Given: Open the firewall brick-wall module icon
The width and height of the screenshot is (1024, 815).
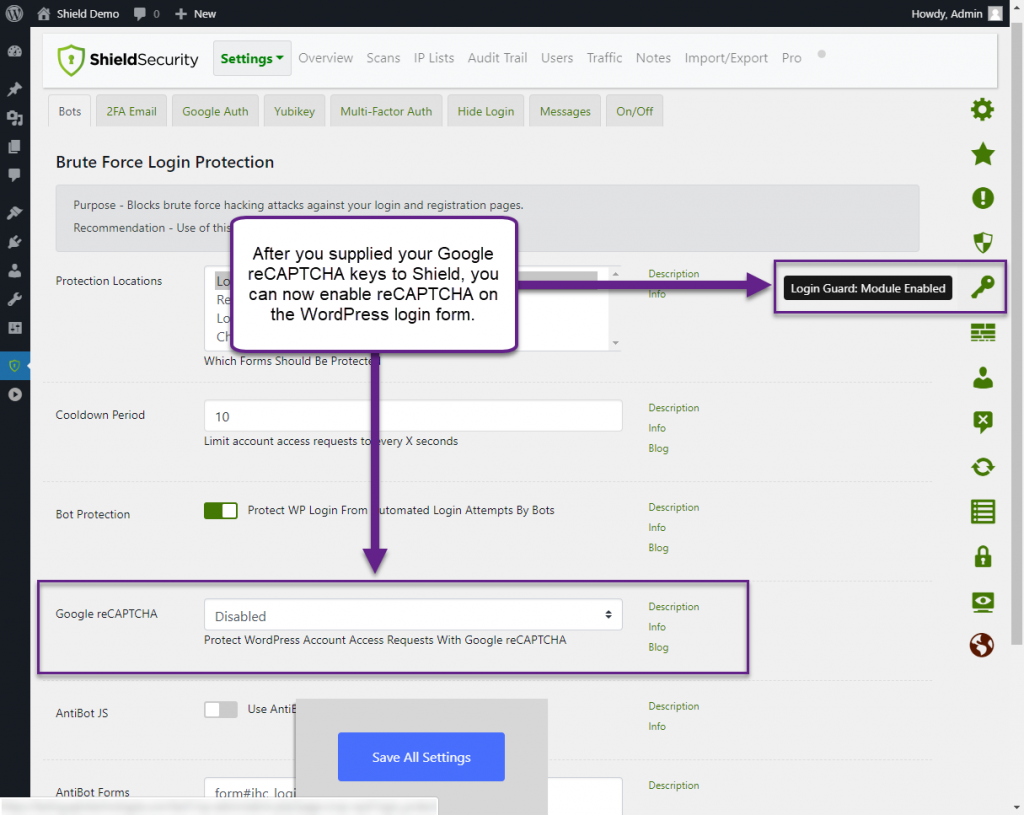Looking at the screenshot, I should tap(982, 332).
